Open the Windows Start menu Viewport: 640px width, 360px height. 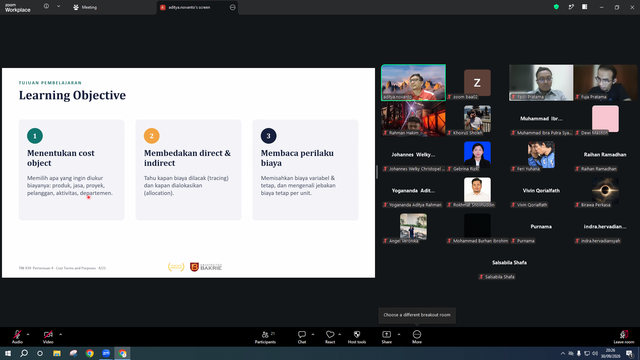coord(8,353)
